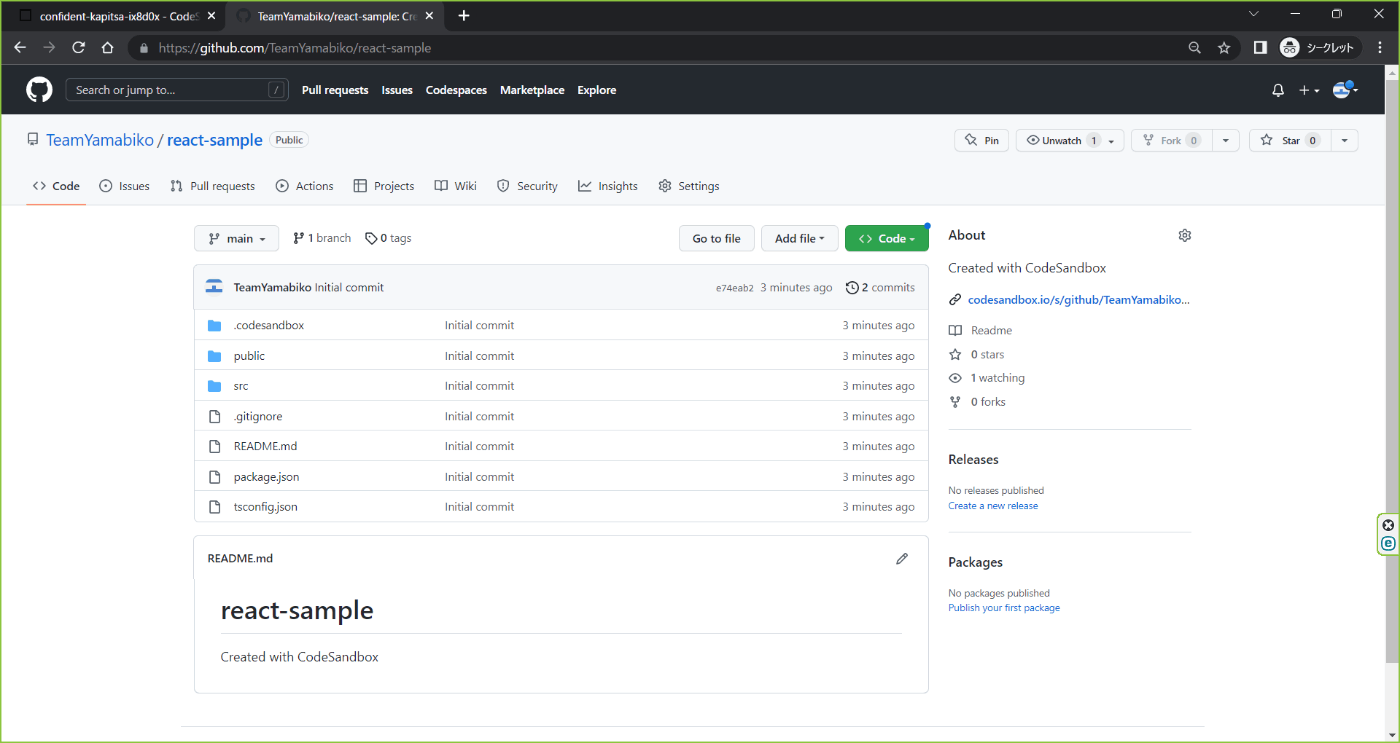Image resolution: width=1400 pixels, height=743 pixels.
Task: Open the Projects tab
Action: click(x=384, y=186)
